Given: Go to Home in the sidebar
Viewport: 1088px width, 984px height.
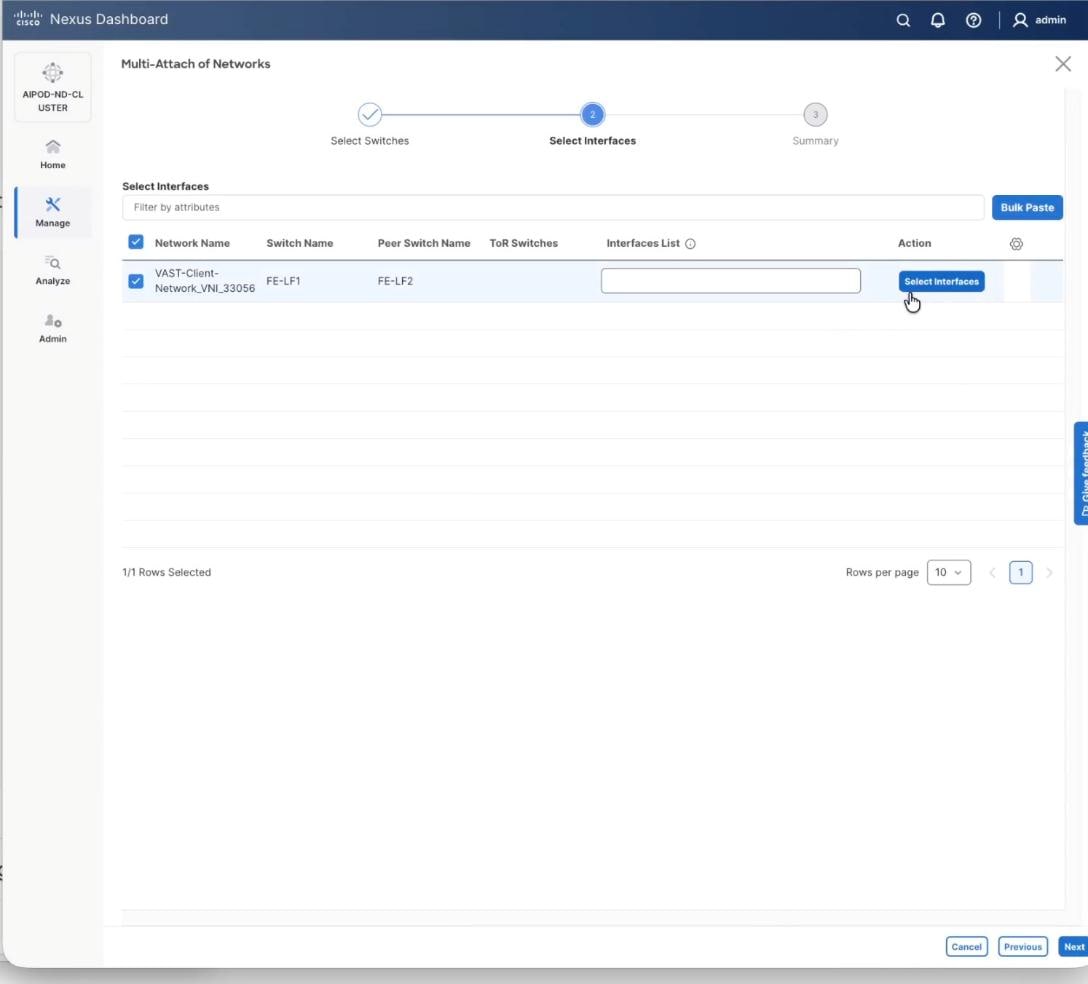Looking at the screenshot, I should (x=53, y=153).
